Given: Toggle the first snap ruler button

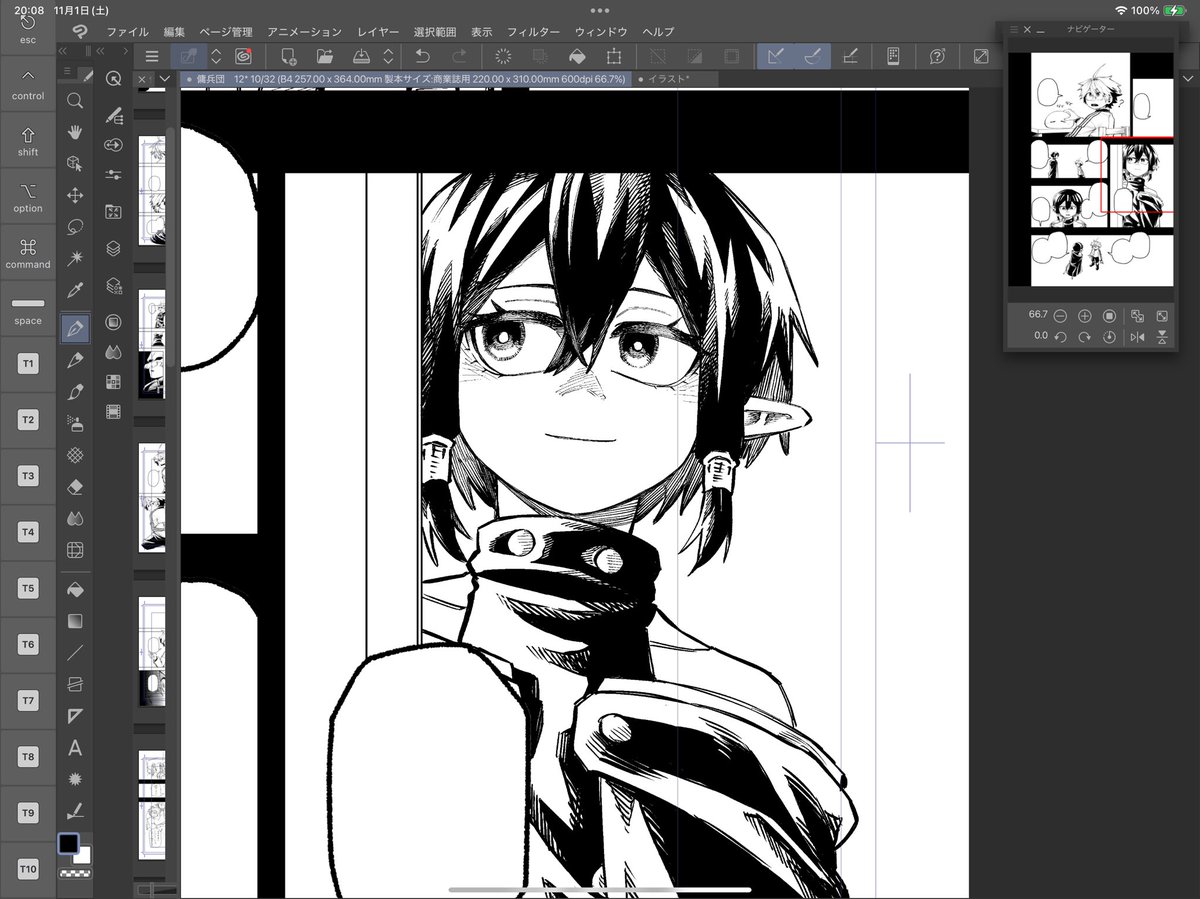Looking at the screenshot, I should pyautogui.click(x=775, y=56).
